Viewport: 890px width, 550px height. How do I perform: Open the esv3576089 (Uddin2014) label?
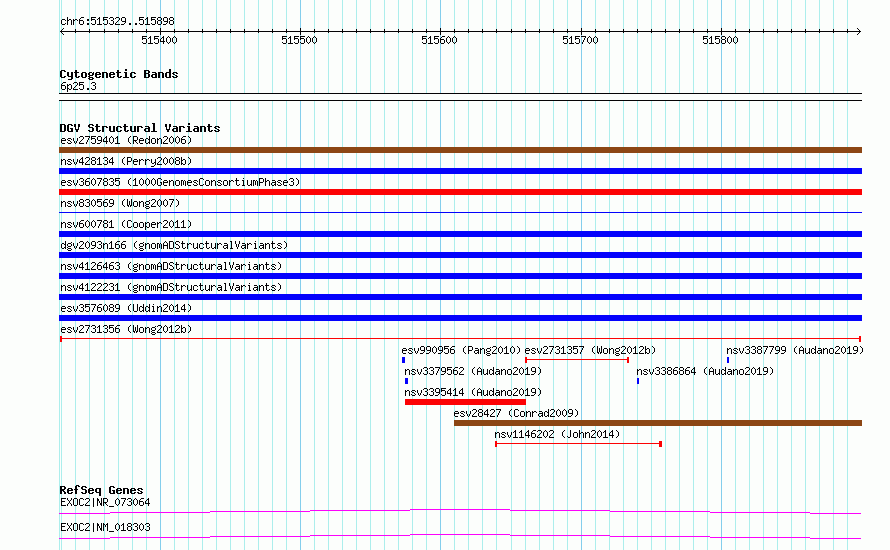click(126, 308)
